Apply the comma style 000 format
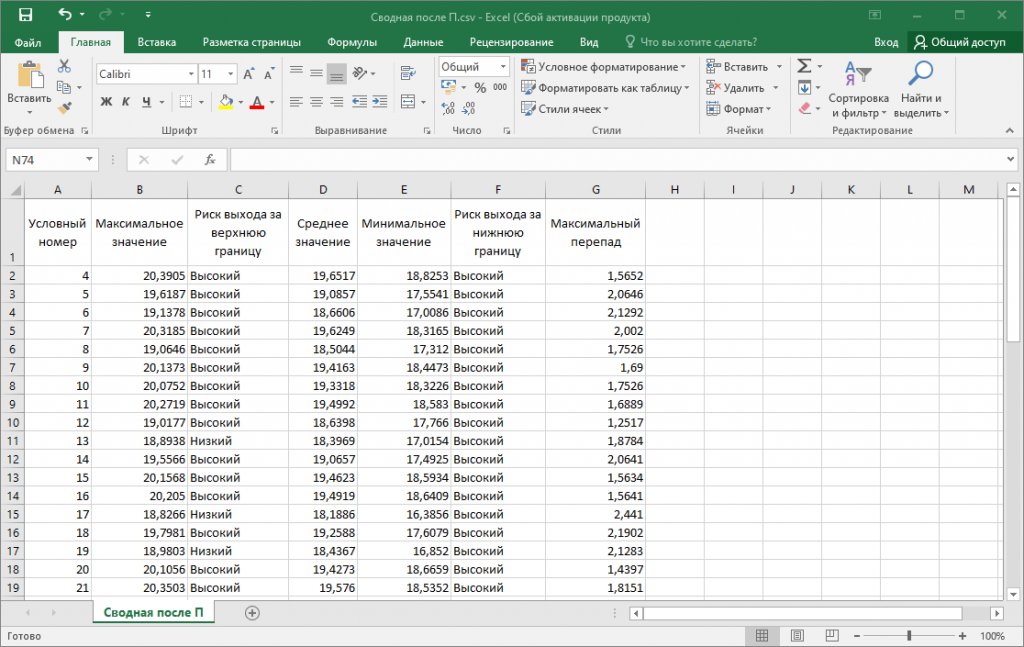 pos(500,87)
